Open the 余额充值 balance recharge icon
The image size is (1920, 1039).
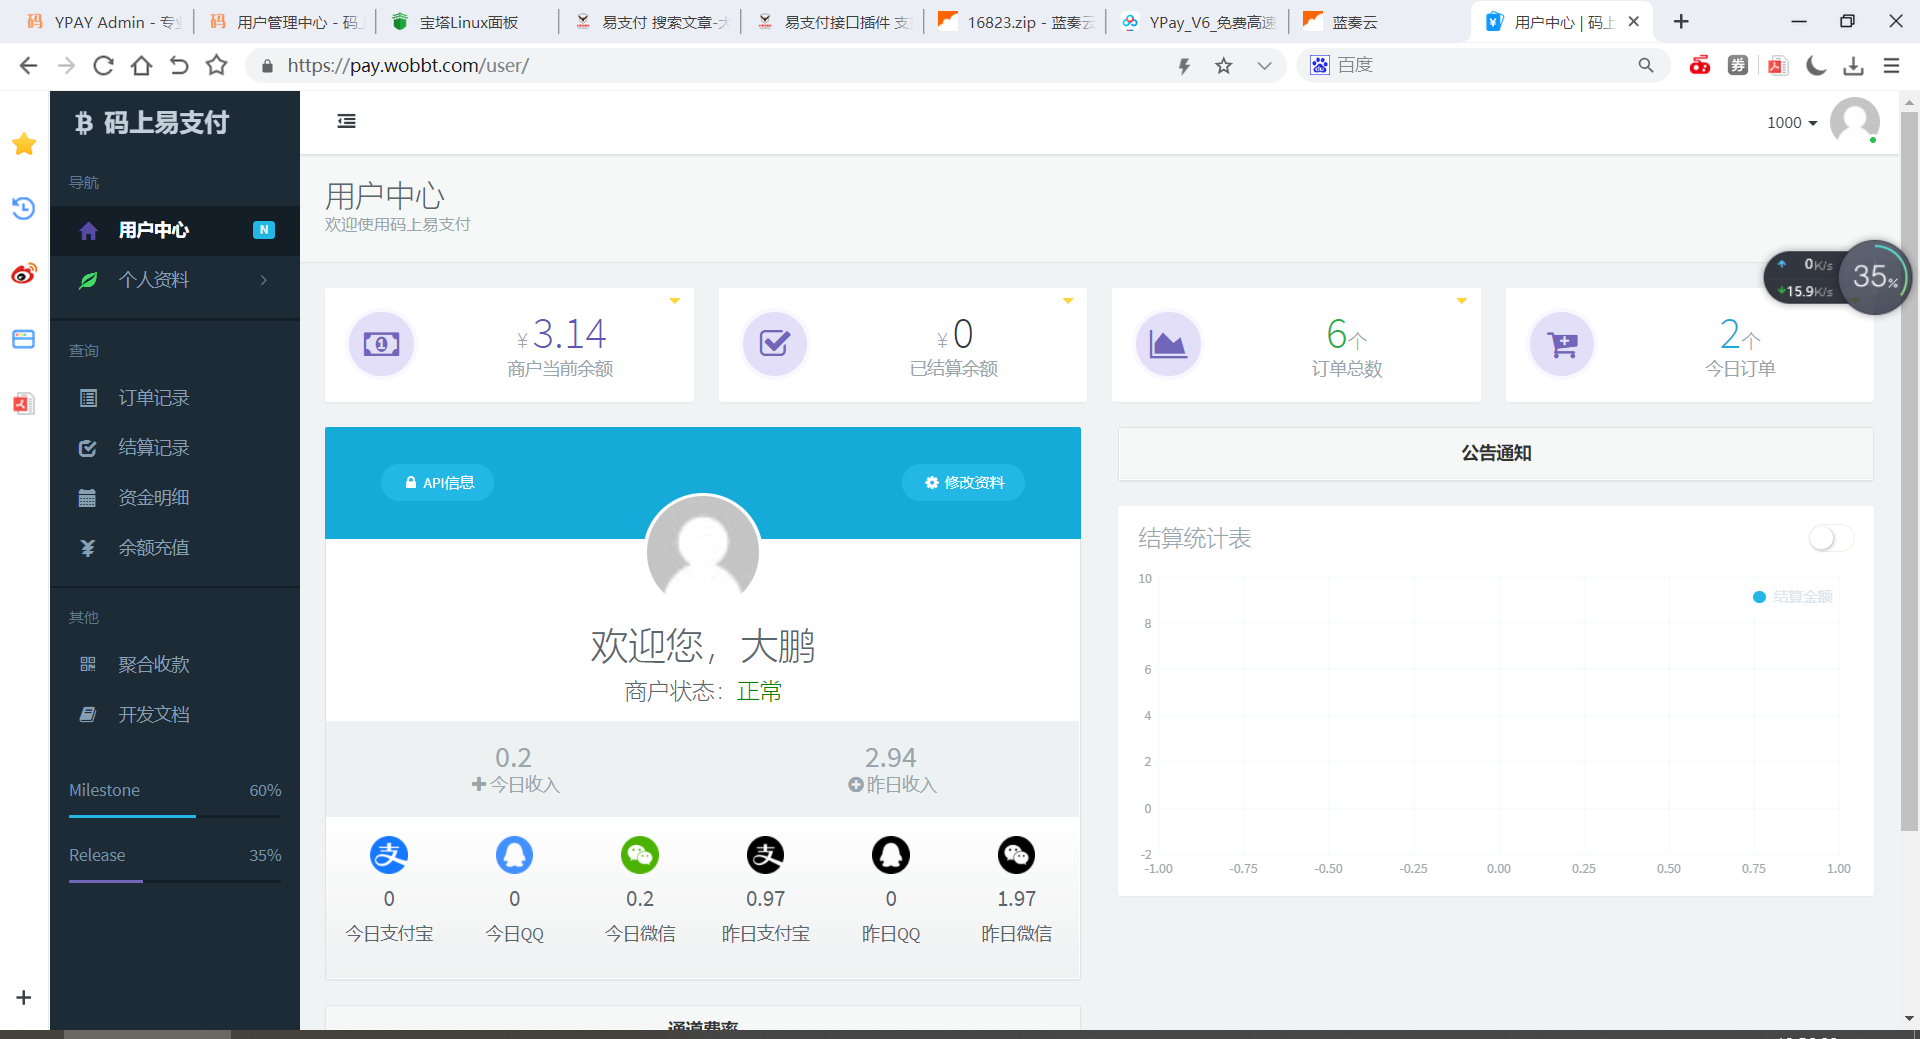(88, 547)
